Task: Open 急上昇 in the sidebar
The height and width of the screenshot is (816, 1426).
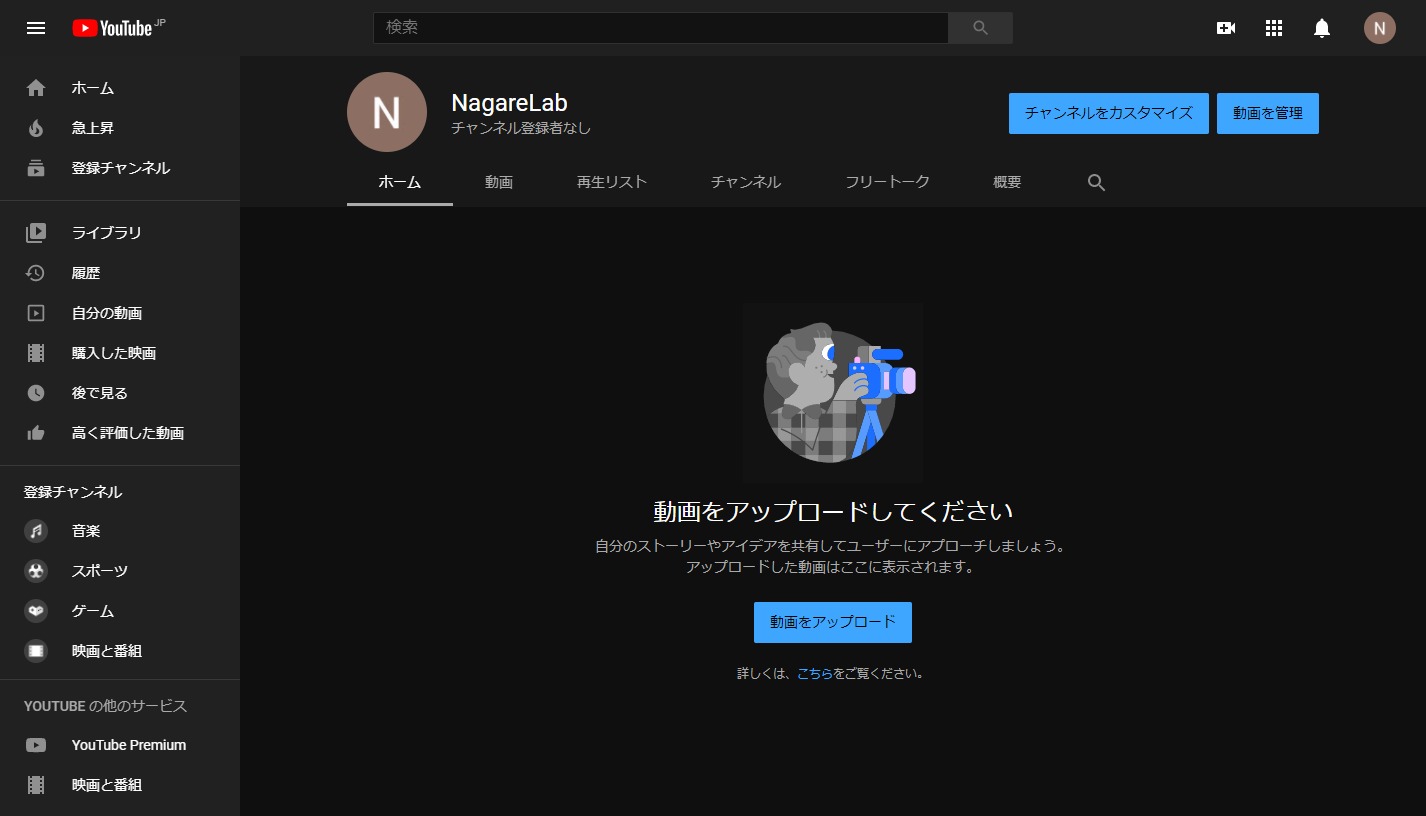Action: [x=120, y=128]
